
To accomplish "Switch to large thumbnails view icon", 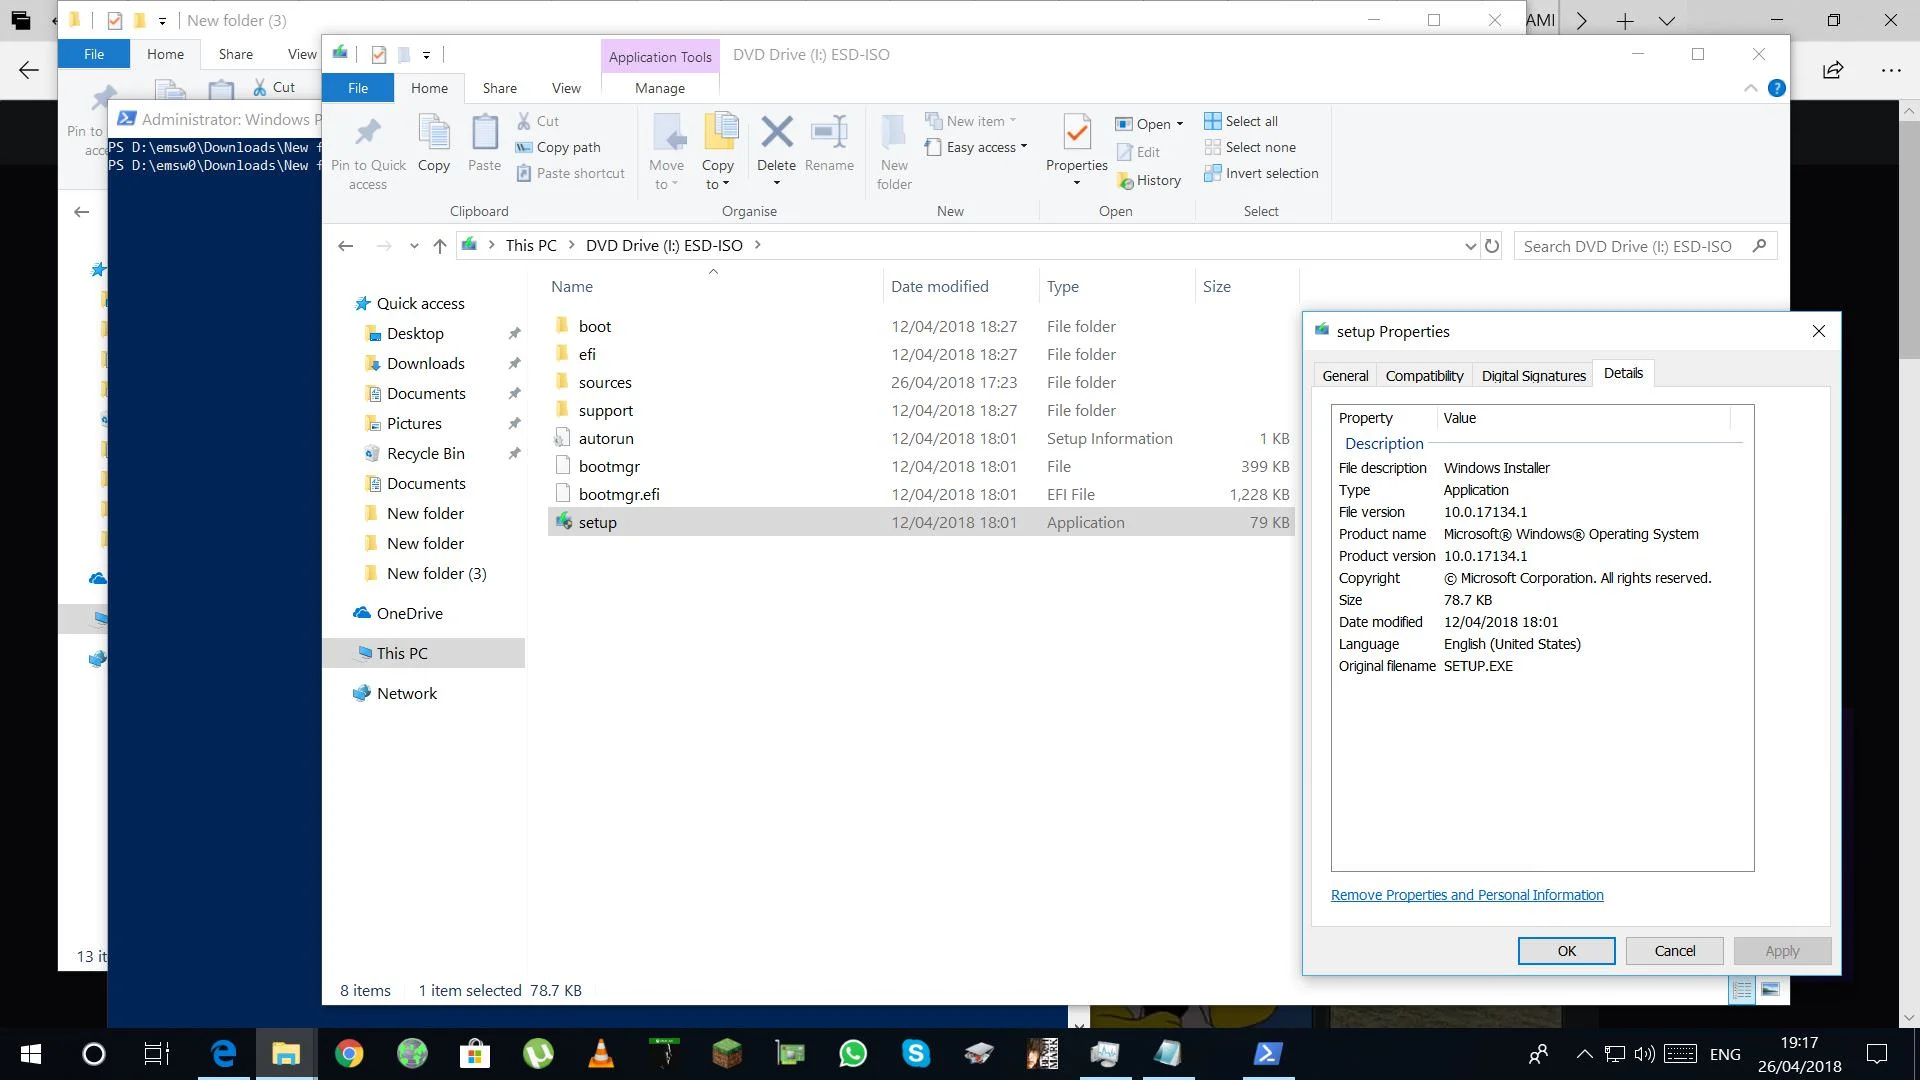I will point(1771,990).
